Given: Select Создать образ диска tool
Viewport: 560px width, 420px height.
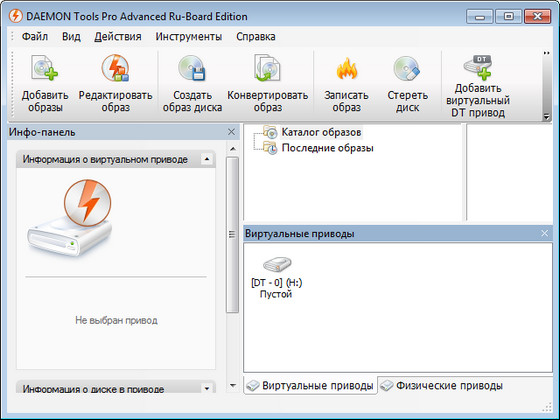Looking at the screenshot, I should click(x=192, y=84).
